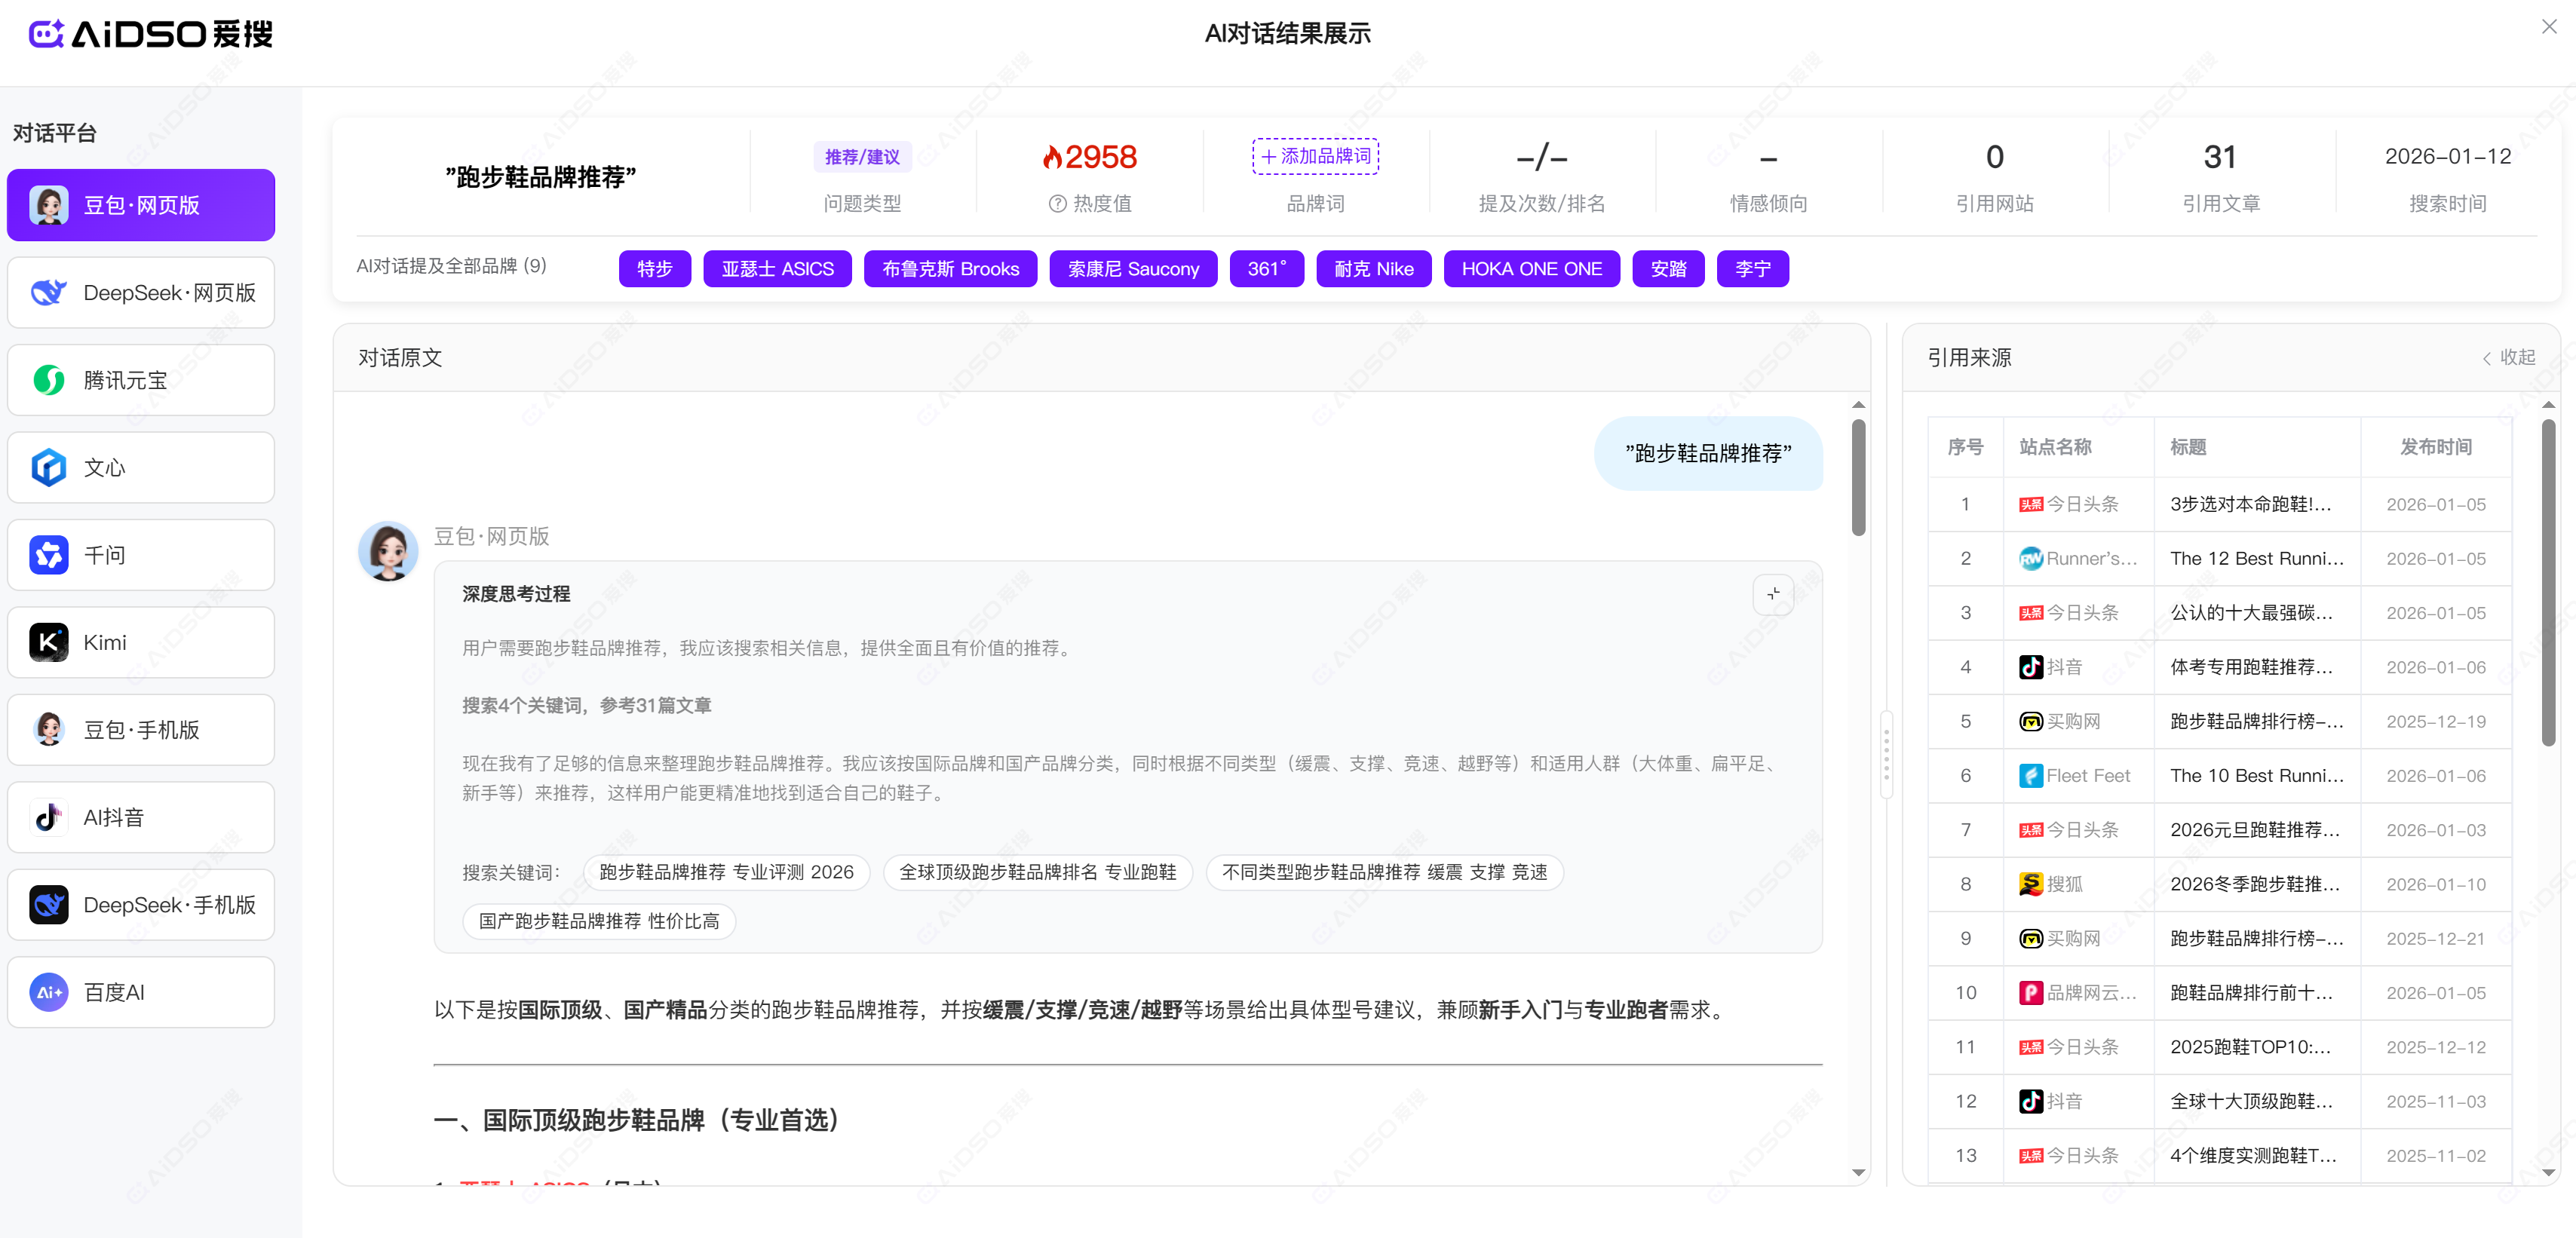Image resolution: width=2576 pixels, height=1238 pixels.
Task: Choose the AI Douyin platform
Action: click(x=141, y=817)
